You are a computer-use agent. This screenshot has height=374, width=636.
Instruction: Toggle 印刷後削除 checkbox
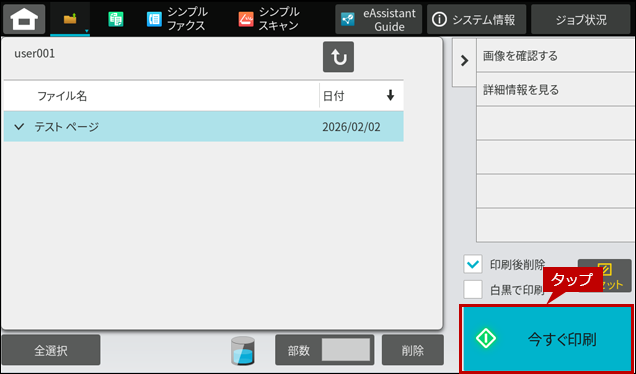tap(473, 264)
